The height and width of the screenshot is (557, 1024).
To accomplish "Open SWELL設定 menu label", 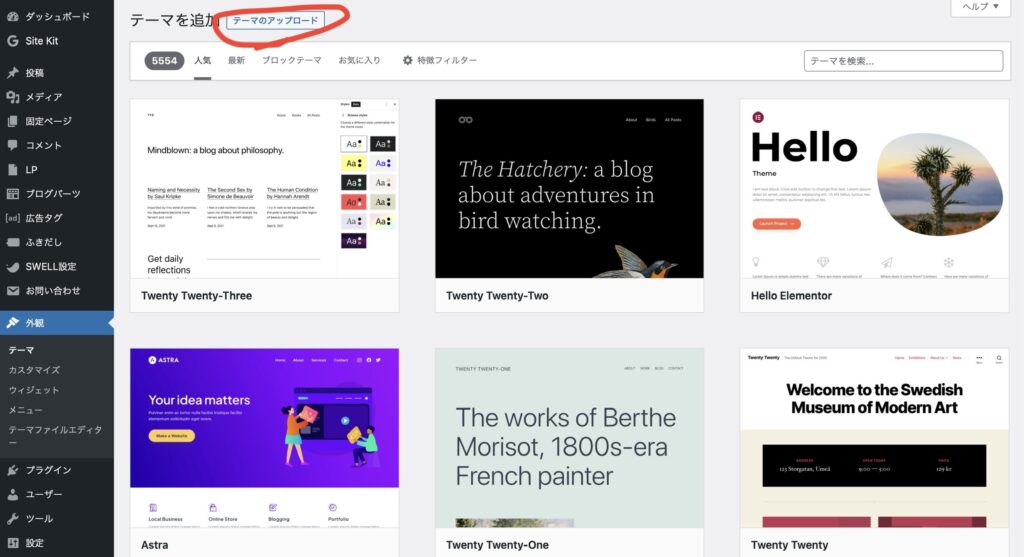I will (51, 266).
